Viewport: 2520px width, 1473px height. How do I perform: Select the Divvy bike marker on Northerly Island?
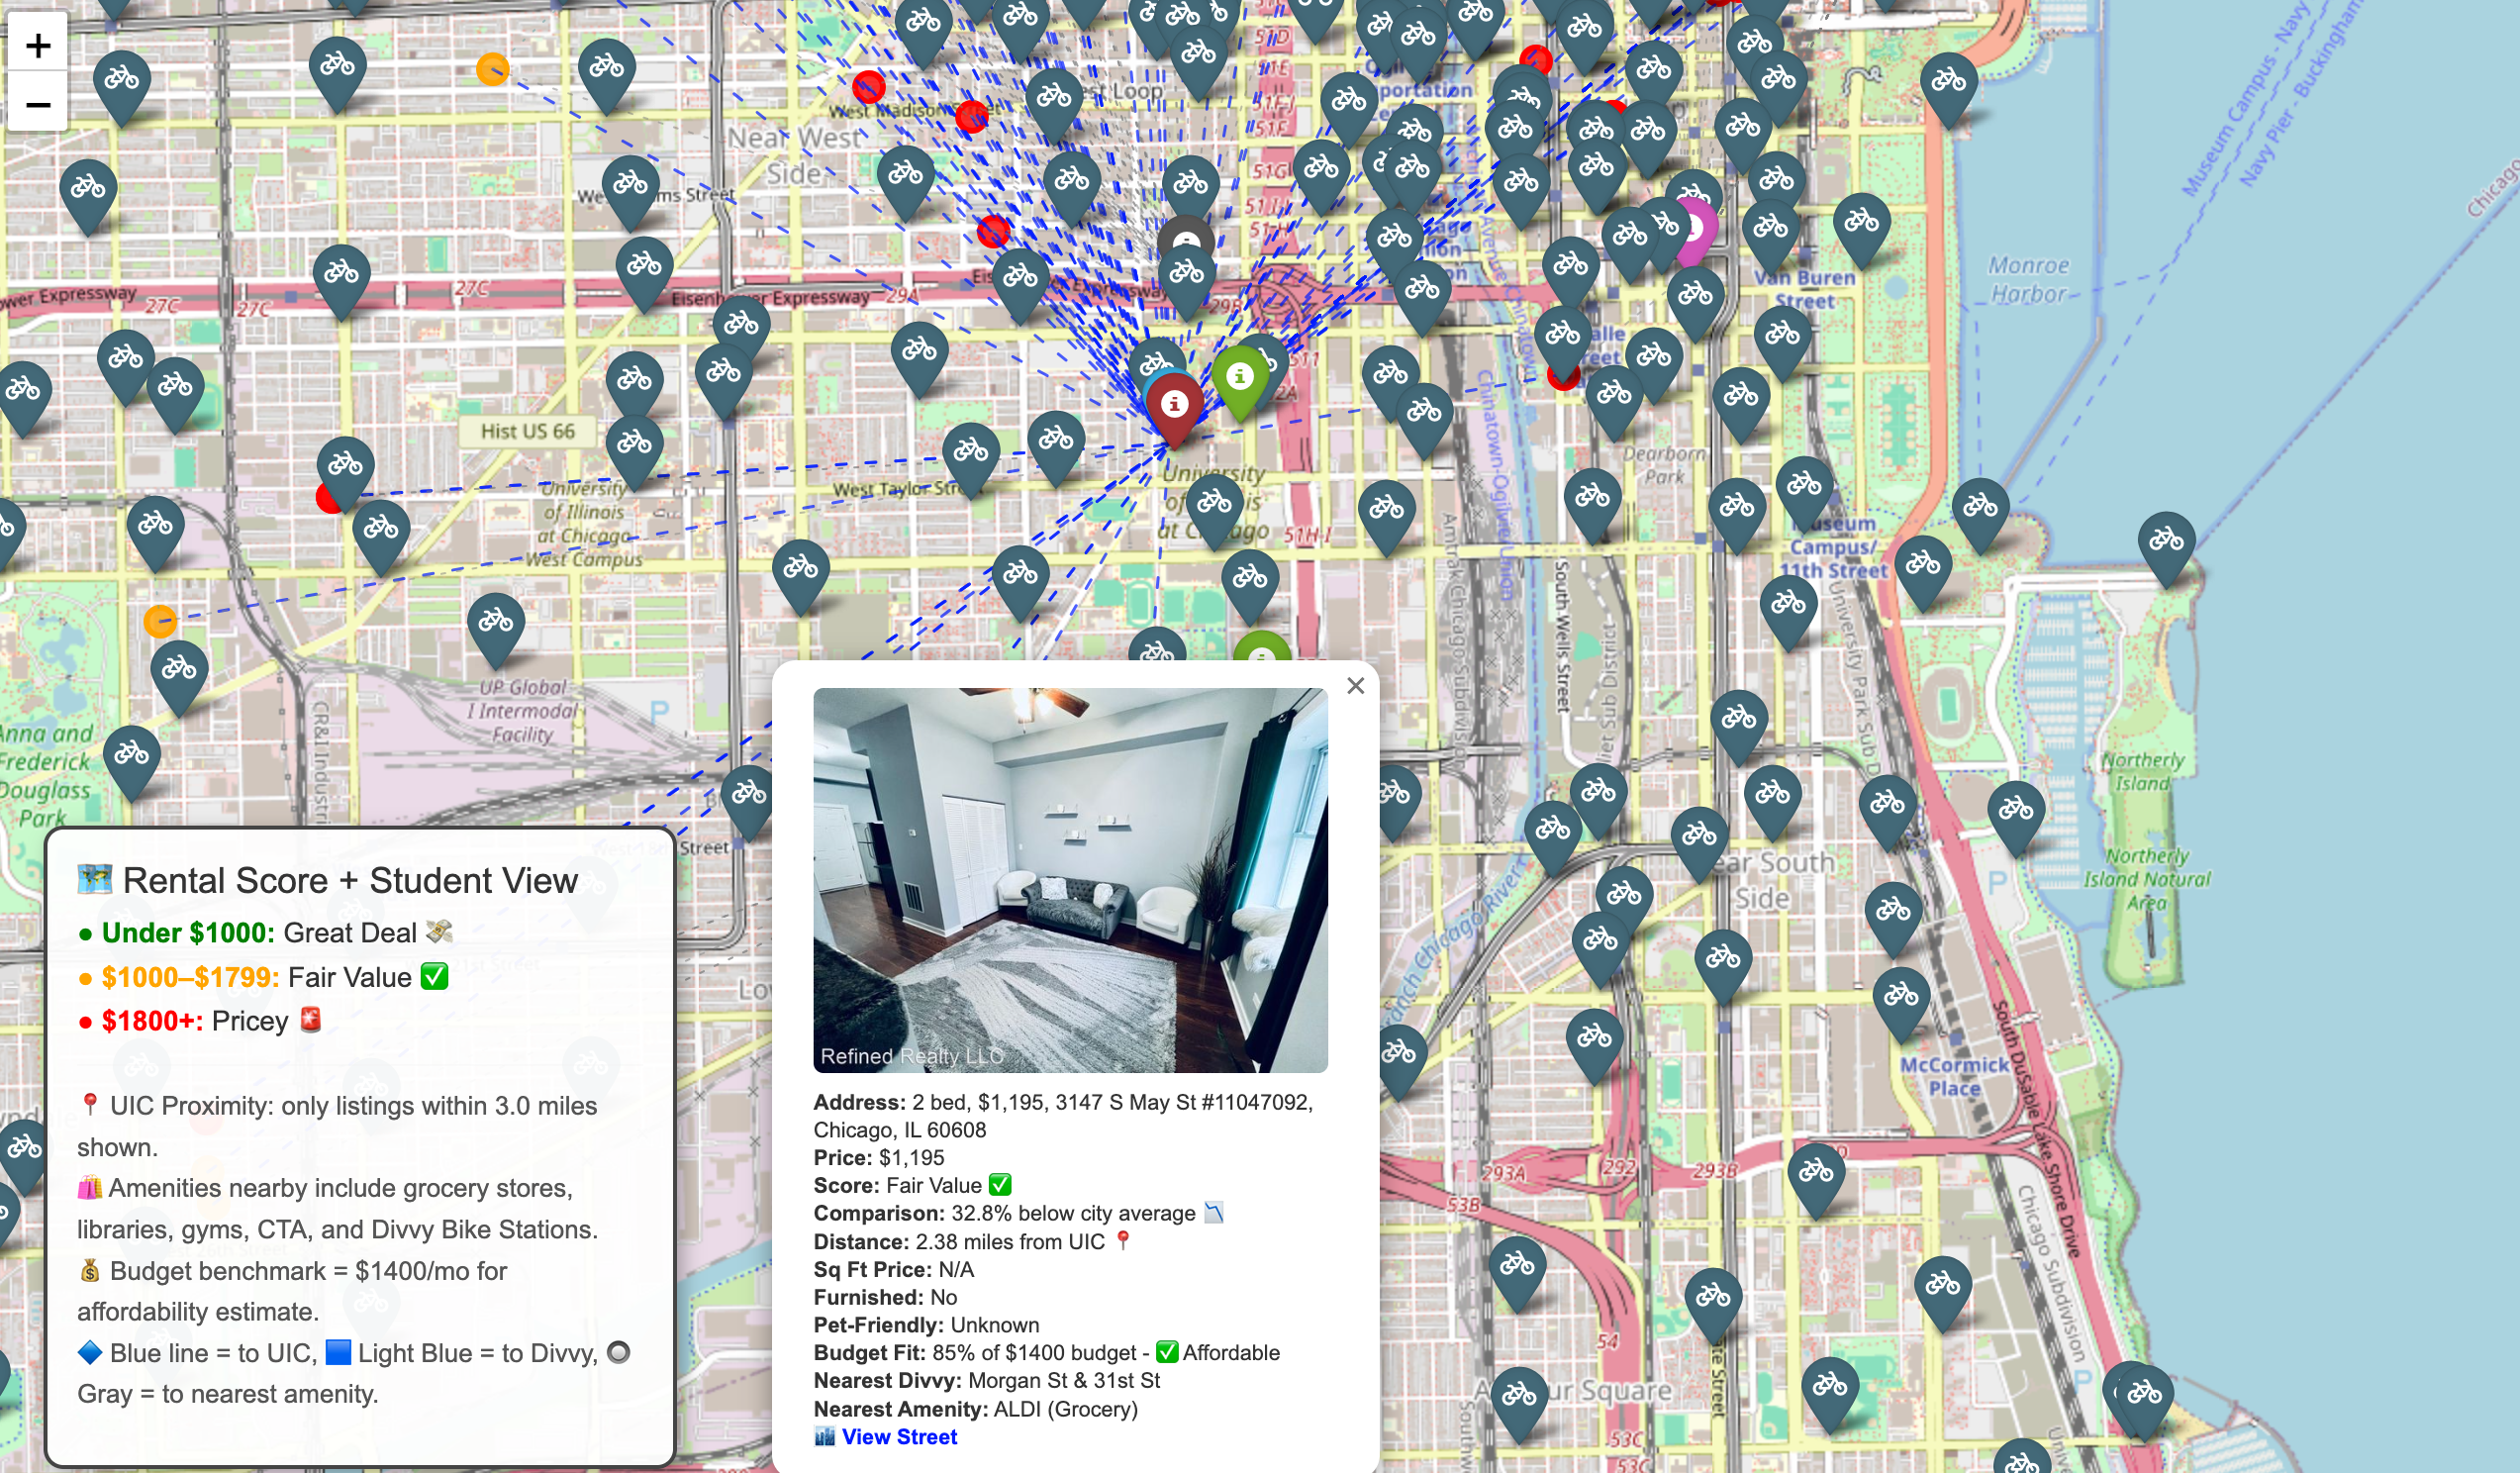click(x=2016, y=810)
